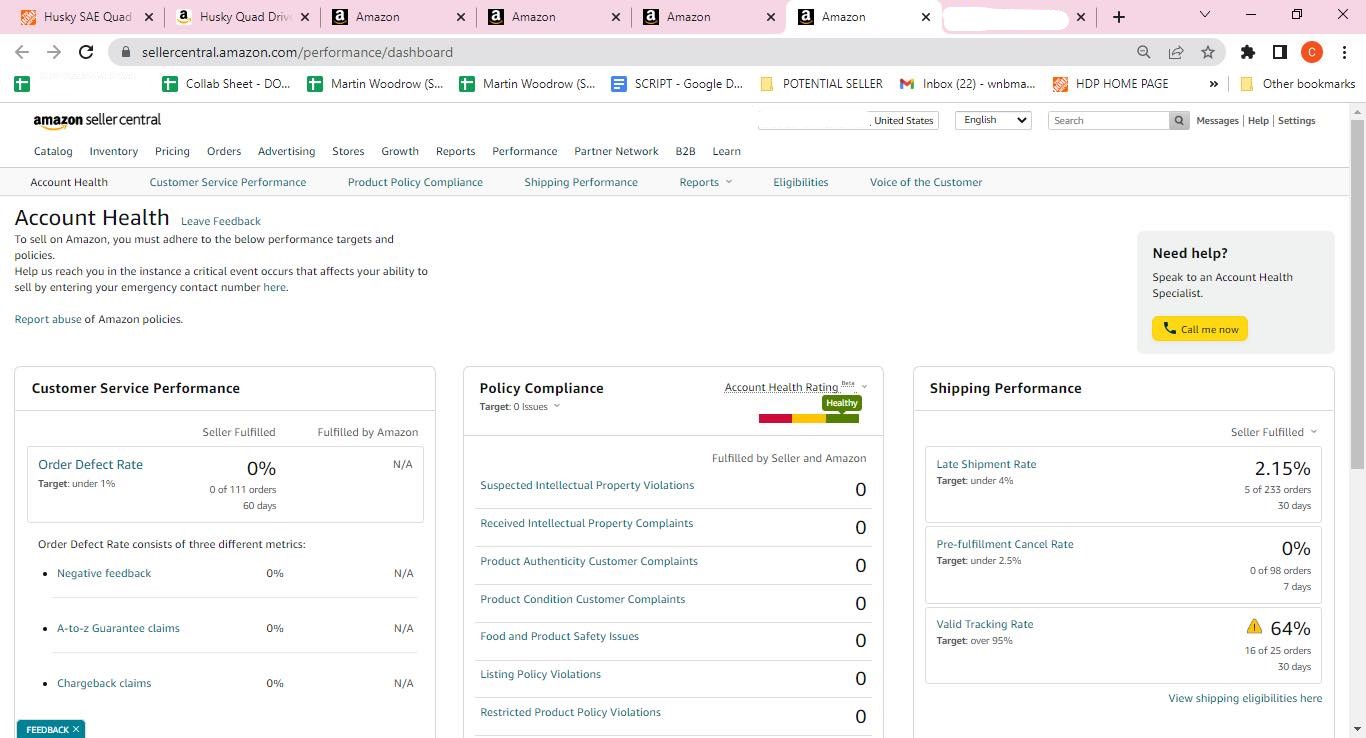Reload the page with the refresh icon
The width and height of the screenshot is (1366, 738).
click(86, 52)
